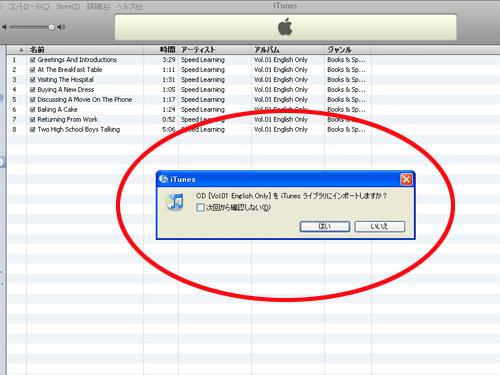The width and height of the screenshot is (500, 375).
Task: Select track name 'Greetings And Introductions'
Action: 77,60
